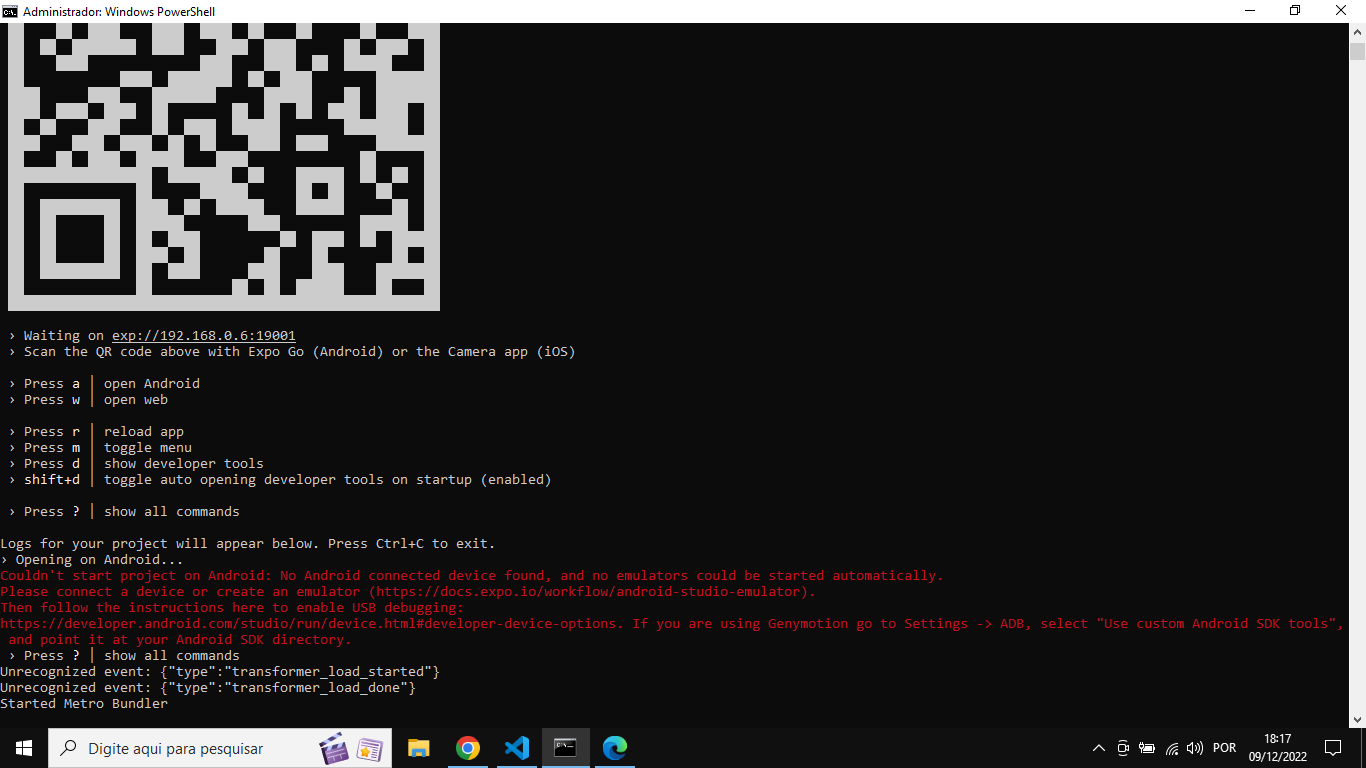Check the battery status tray icon
The image size is (1366, 768).
click(x=1147, y=748)
